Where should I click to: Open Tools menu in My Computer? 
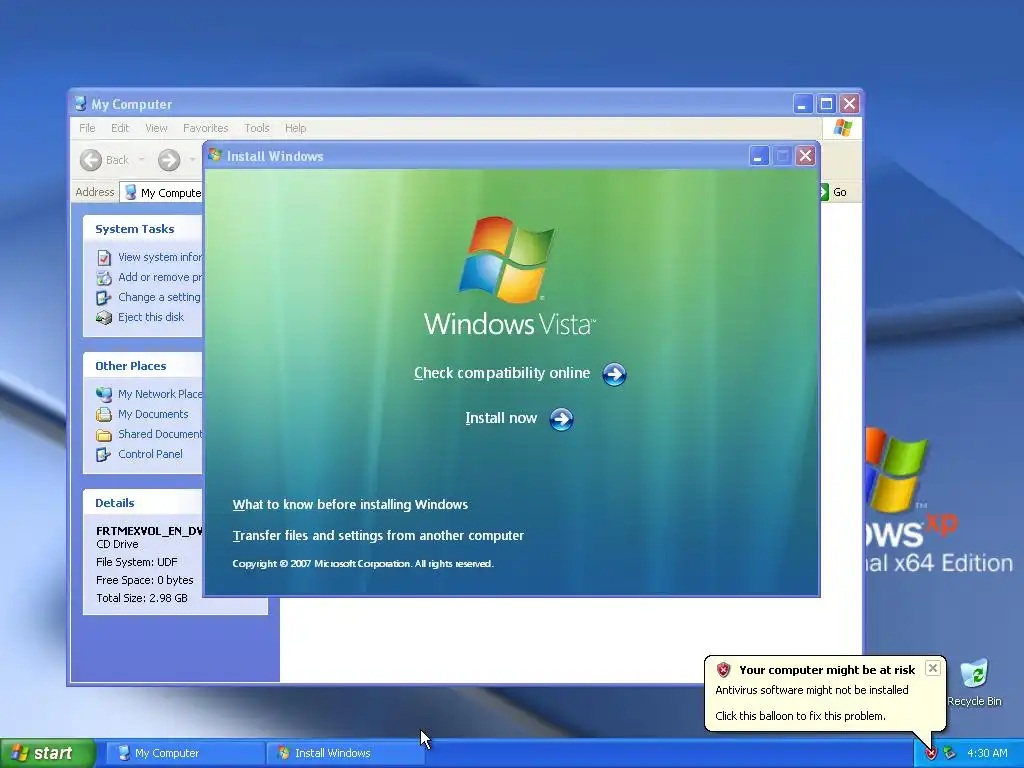pos(257,128)
